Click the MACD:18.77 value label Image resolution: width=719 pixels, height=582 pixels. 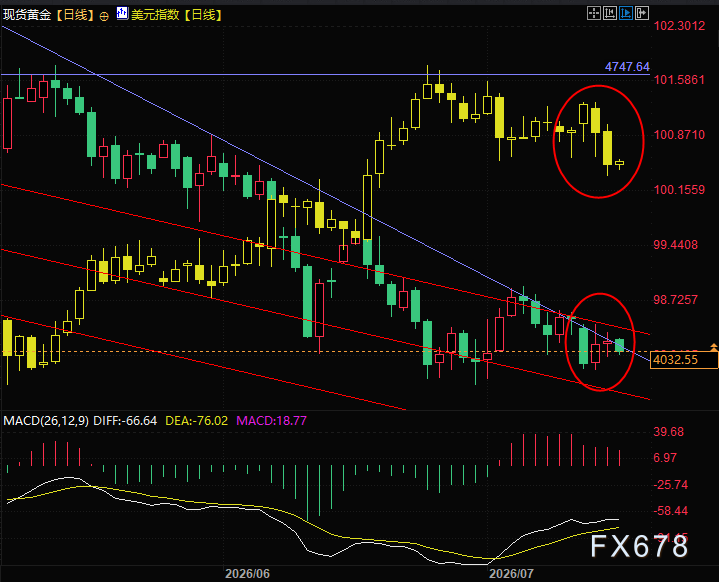[271, 421]
